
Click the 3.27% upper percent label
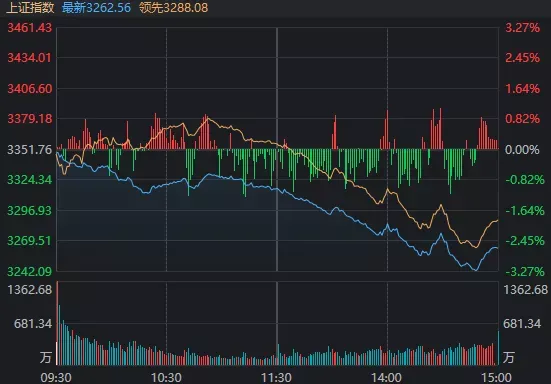point(522,27)
